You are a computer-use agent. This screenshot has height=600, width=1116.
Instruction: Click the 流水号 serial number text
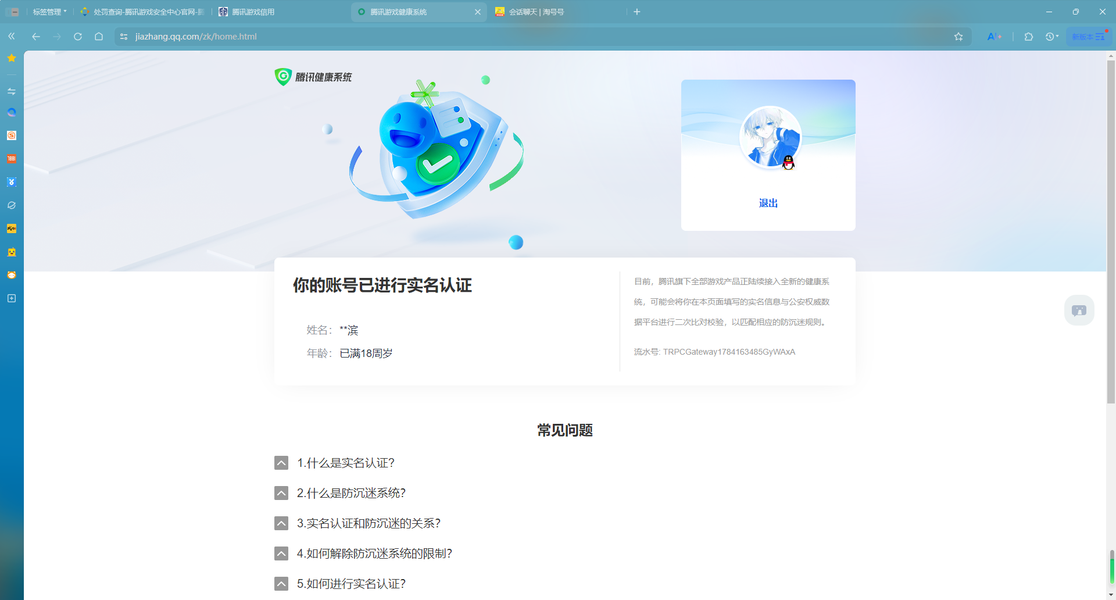pos(715,352)
